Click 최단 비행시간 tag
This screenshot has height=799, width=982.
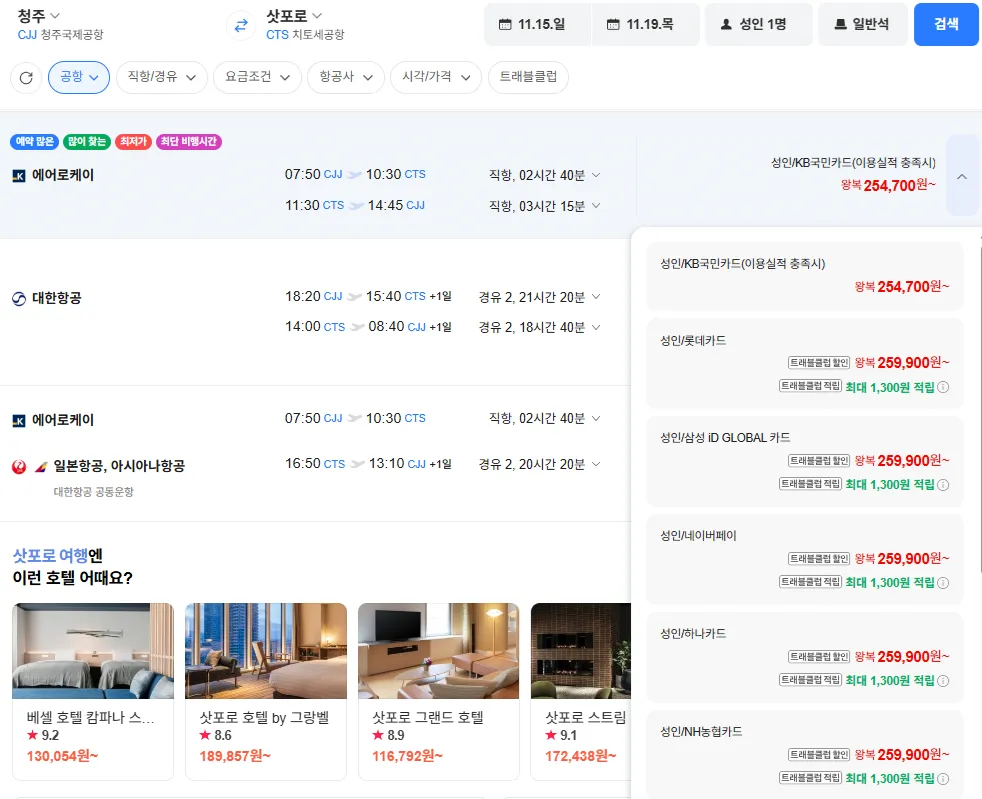point(189,142)
